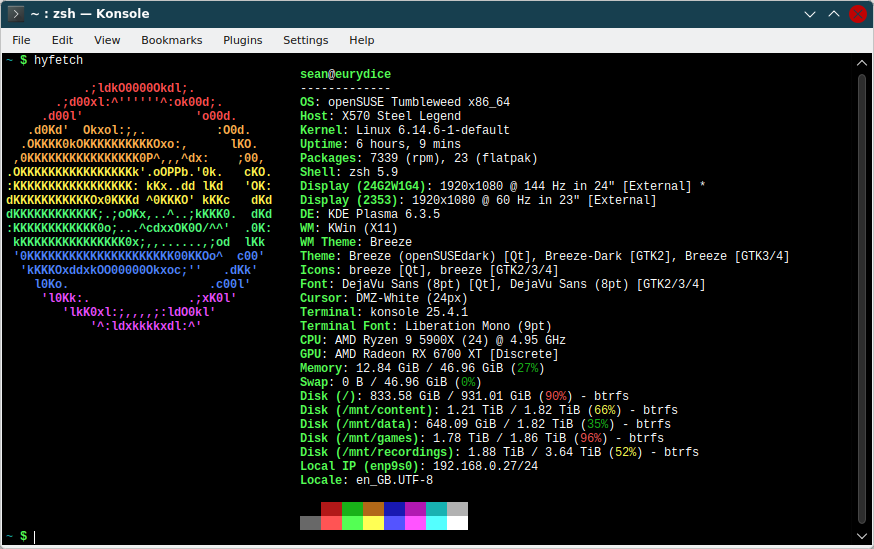Viewport: 874px width, 549px height.
Task: Click the 'Disk (/mnt/recordings)' label
Action: point(377,452)
